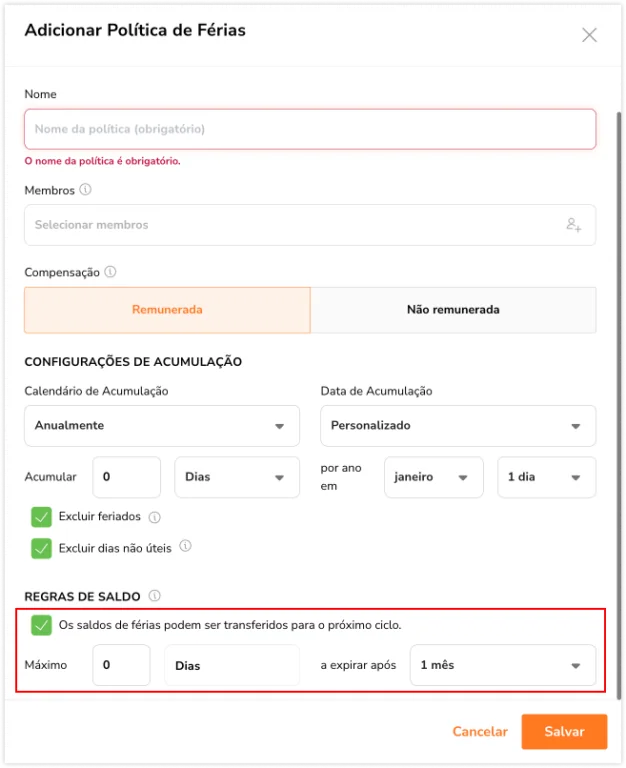Click the info icon beside Regras de Saldo
The width and height of the screenshot is (626, 768).
154,596
